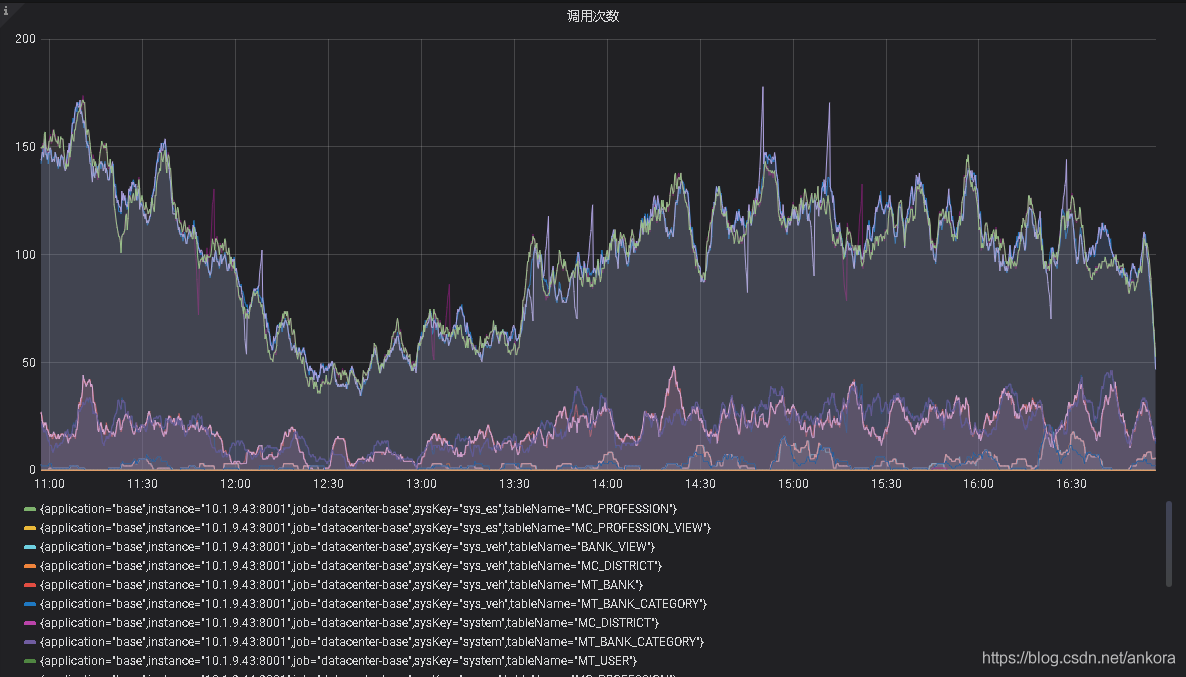Click magenta swatch of system MC_DISTRICT
Image resolution: width=1186 pixels, height=677 pixels.
(30, 623)
